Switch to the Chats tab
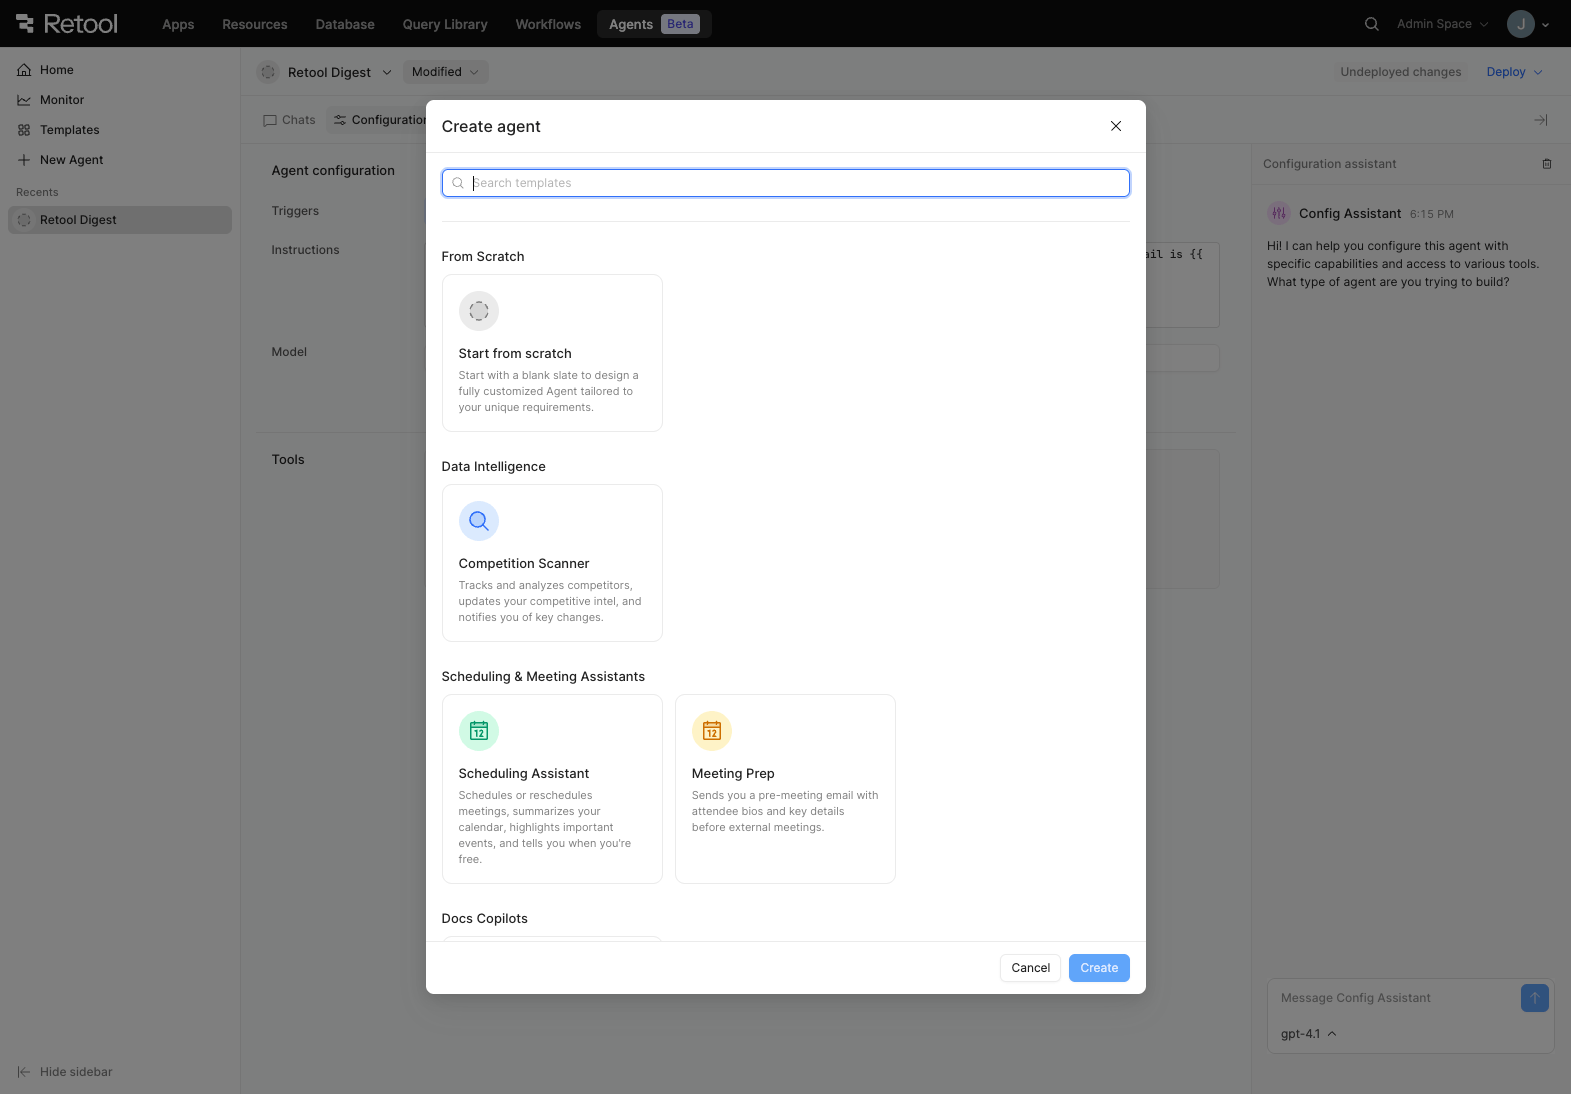Image resolution: width=1571 pixels, height=1094 pixels. click(289, 120)
